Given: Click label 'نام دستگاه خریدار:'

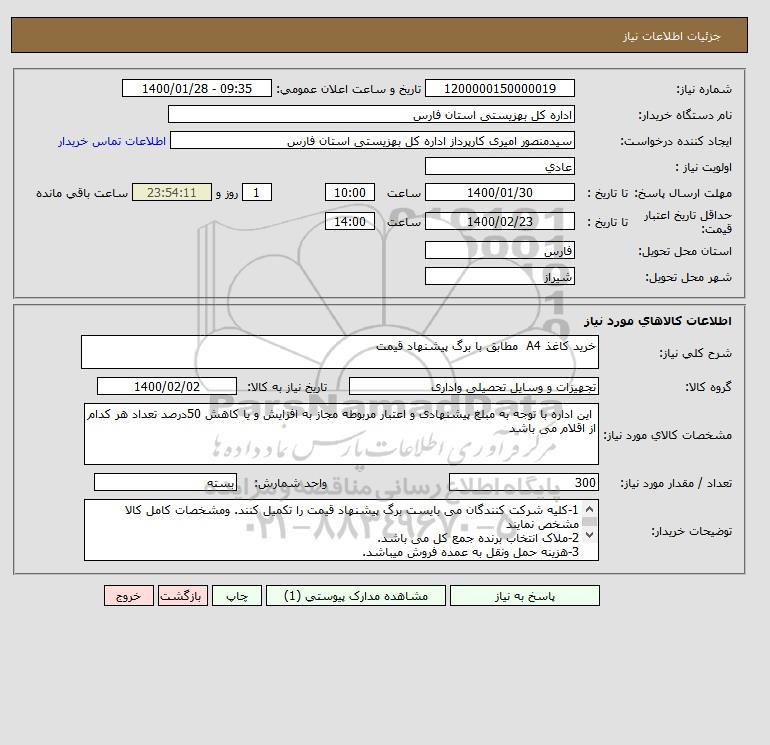Looking at the screenshot, I should point(685,115).
